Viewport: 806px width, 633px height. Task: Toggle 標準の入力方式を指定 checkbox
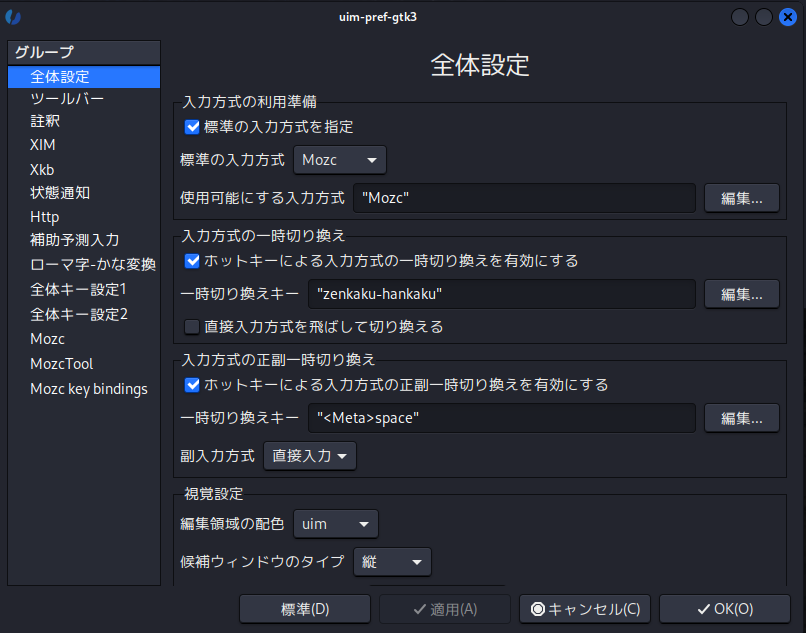(x=192, y=126)
